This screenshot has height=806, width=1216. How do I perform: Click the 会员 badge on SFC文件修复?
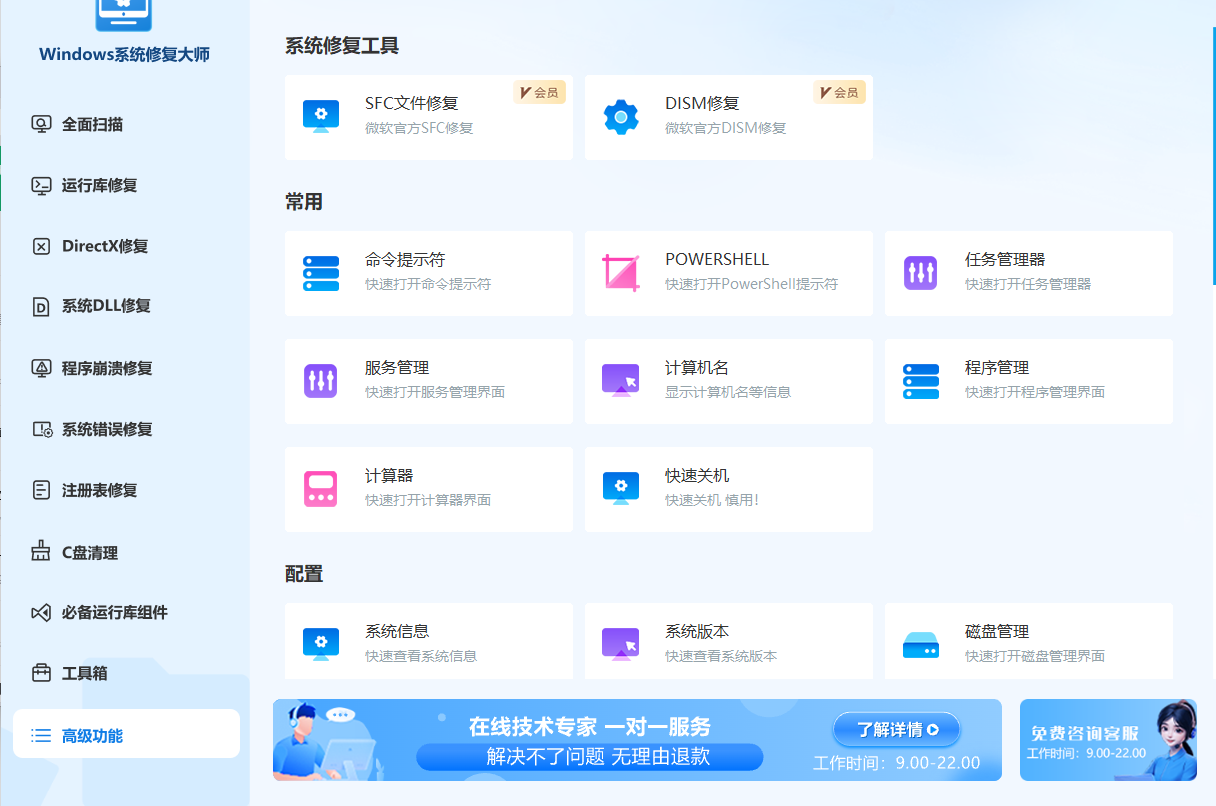click(540, 92)
